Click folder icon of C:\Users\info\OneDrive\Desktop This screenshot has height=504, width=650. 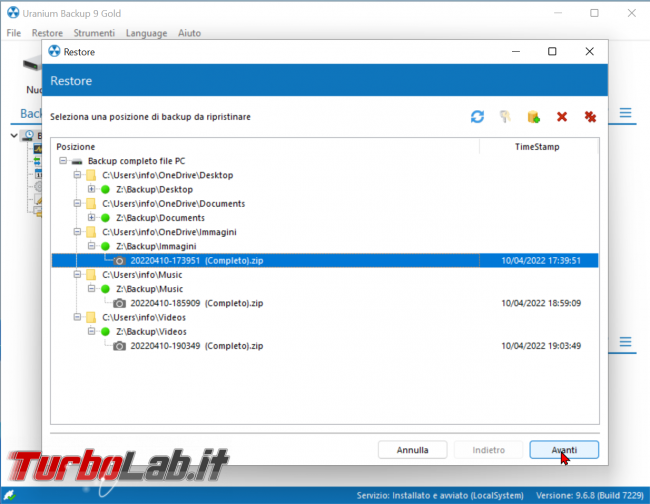coord(91,175)
